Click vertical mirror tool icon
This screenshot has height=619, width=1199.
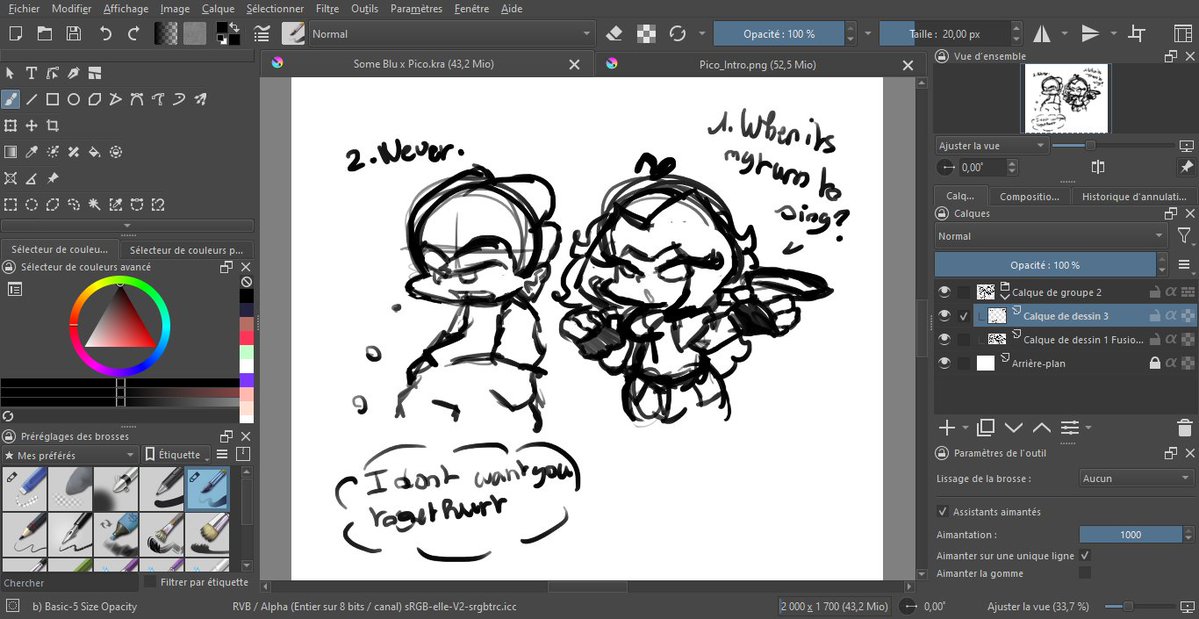1090,34
